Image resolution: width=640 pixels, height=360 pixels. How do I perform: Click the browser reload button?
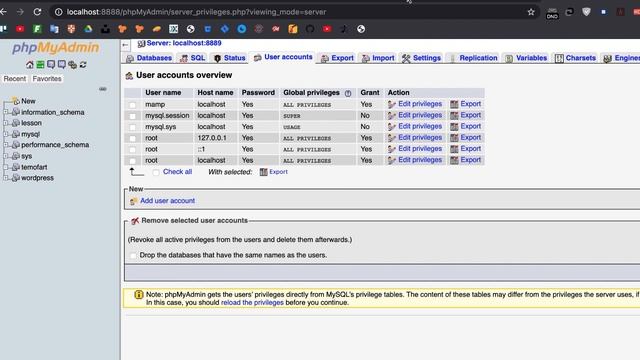pyautogui.click(x=37, y=12)
